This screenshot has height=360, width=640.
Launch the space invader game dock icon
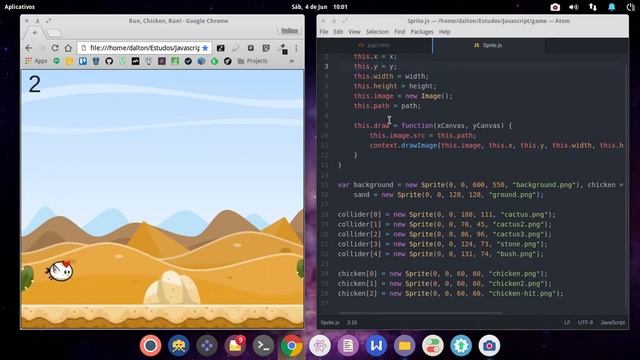[x=179, y=346]
